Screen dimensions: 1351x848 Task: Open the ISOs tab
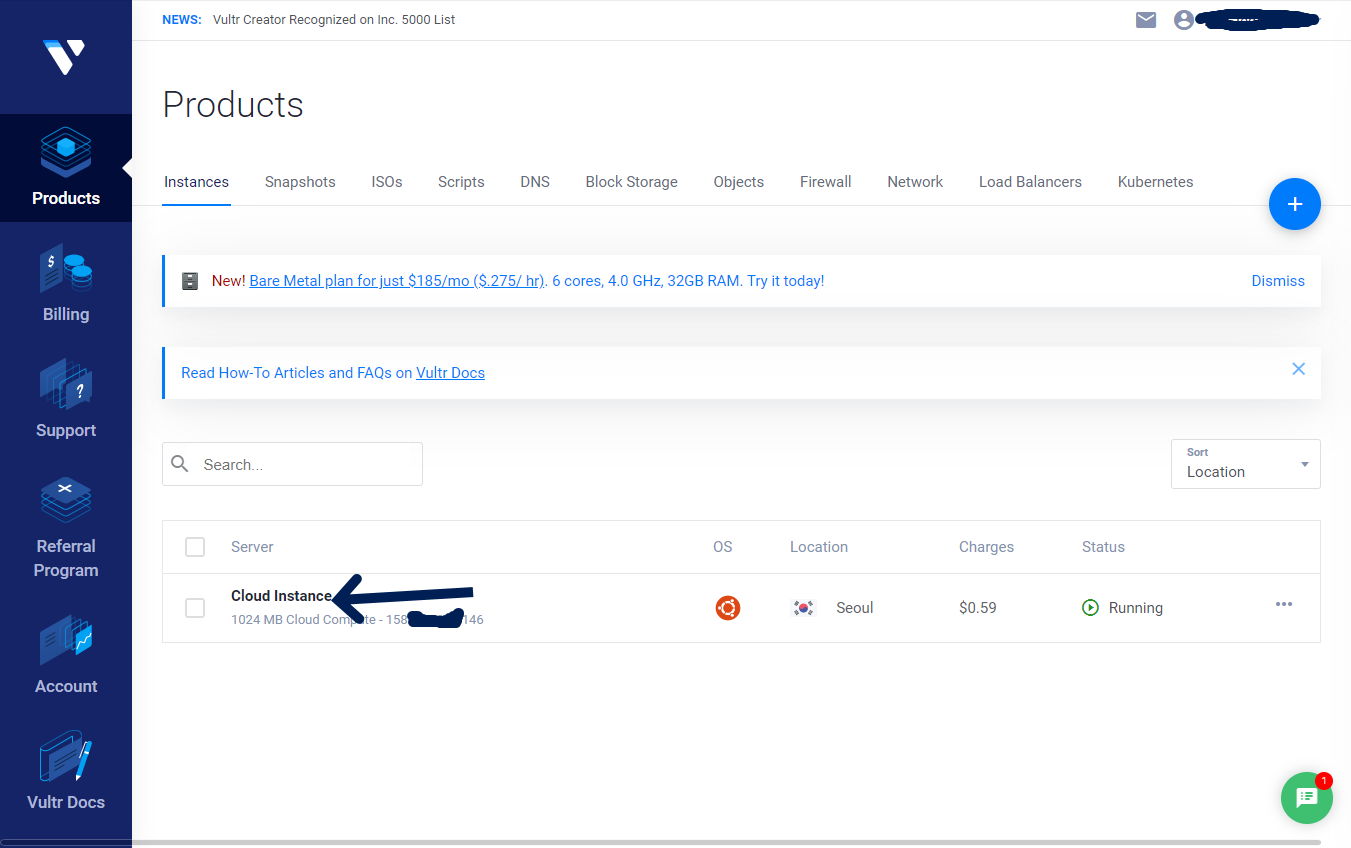[x=387, y=182]
